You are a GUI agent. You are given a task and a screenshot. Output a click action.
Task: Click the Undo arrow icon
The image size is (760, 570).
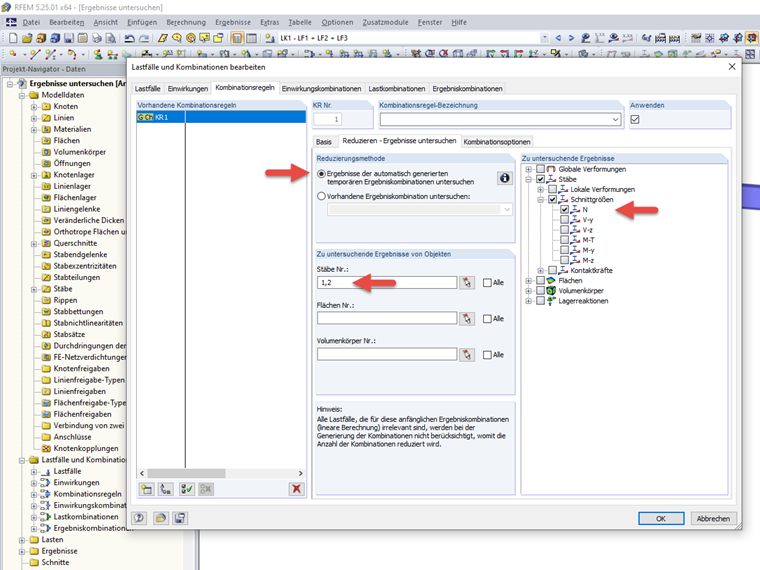129,38
